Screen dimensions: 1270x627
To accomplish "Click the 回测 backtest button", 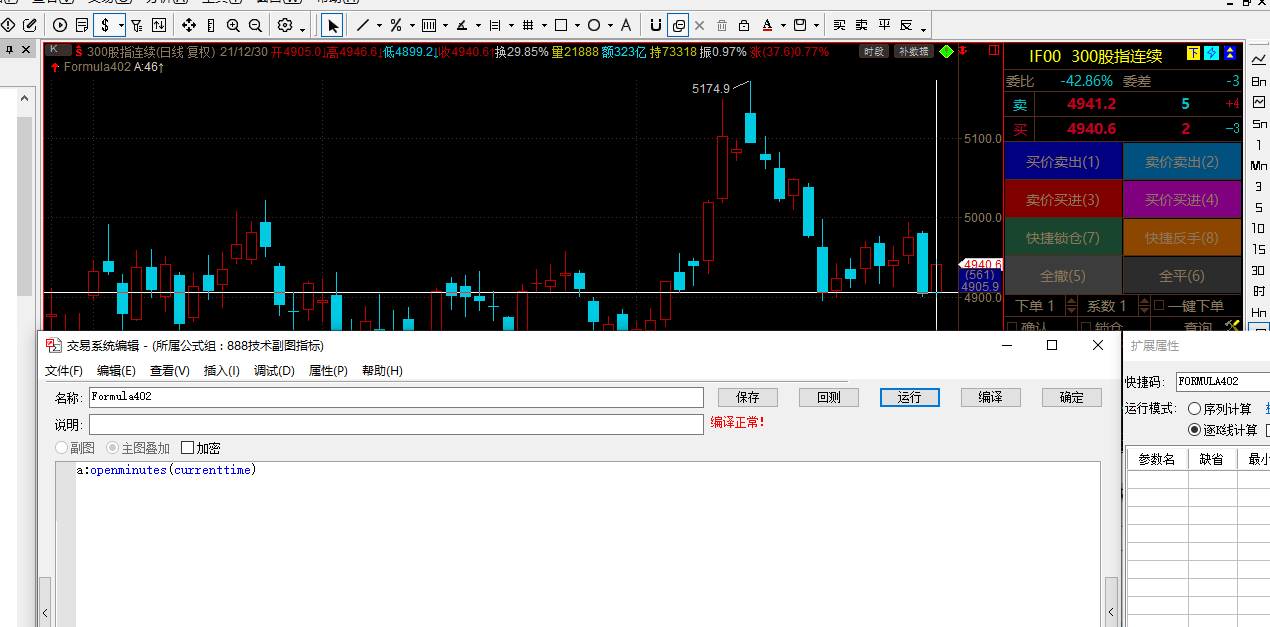I will (829, 397).
